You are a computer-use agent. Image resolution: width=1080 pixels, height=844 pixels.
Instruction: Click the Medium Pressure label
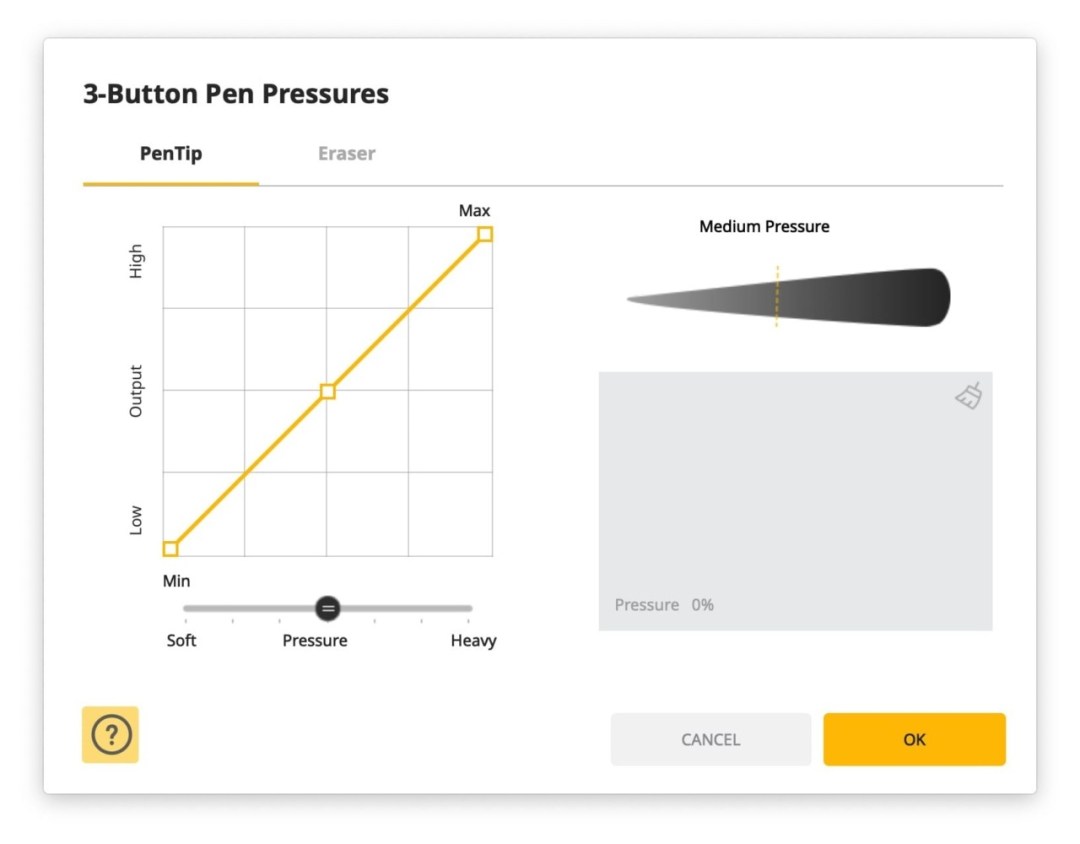(764, 226)
